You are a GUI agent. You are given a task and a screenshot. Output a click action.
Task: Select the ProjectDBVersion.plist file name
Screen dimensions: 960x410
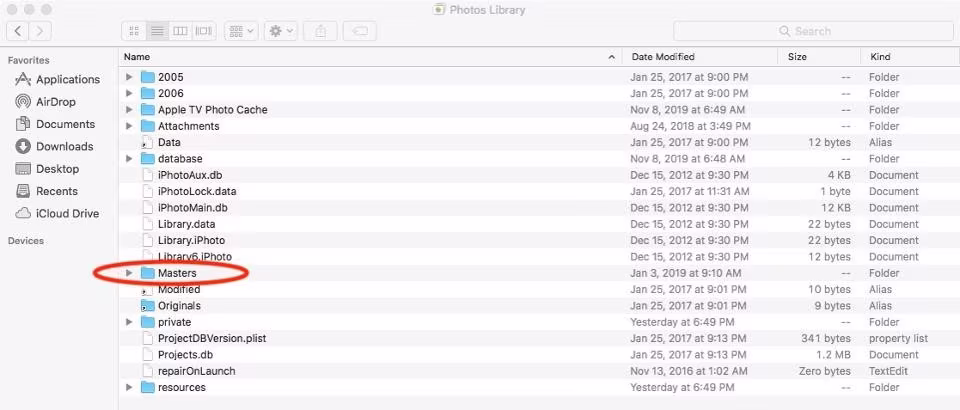coord(212,338)
